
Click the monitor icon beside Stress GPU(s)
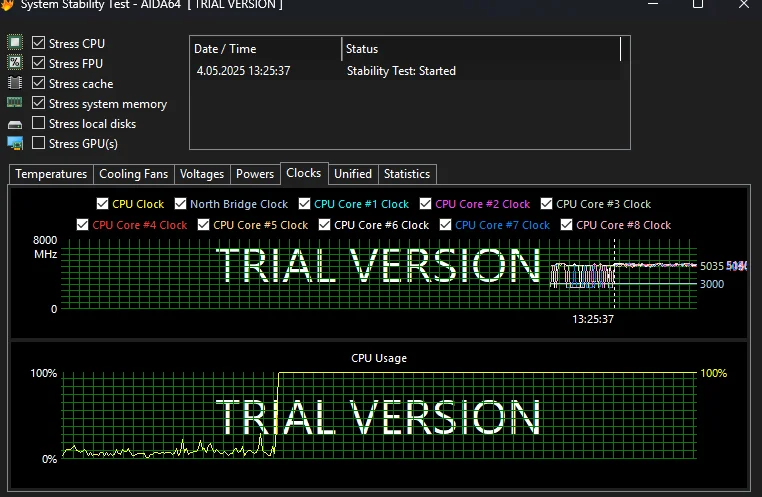pyautogui.click(x=15, y=143)
